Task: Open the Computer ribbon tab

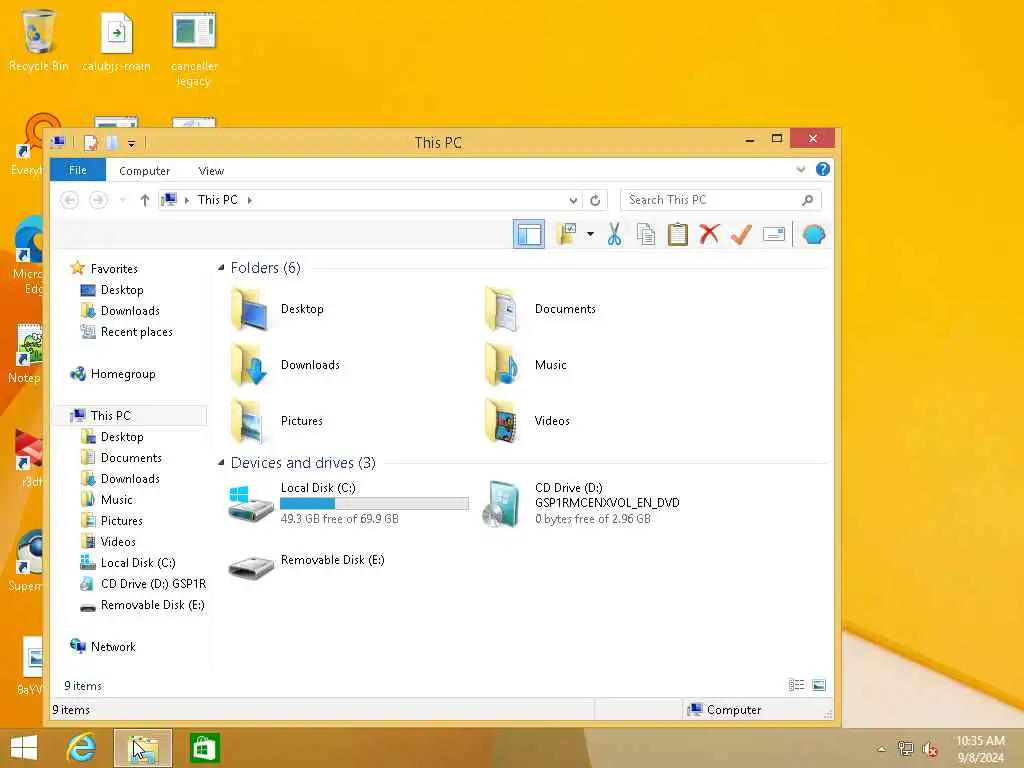Action: (144, 170)
